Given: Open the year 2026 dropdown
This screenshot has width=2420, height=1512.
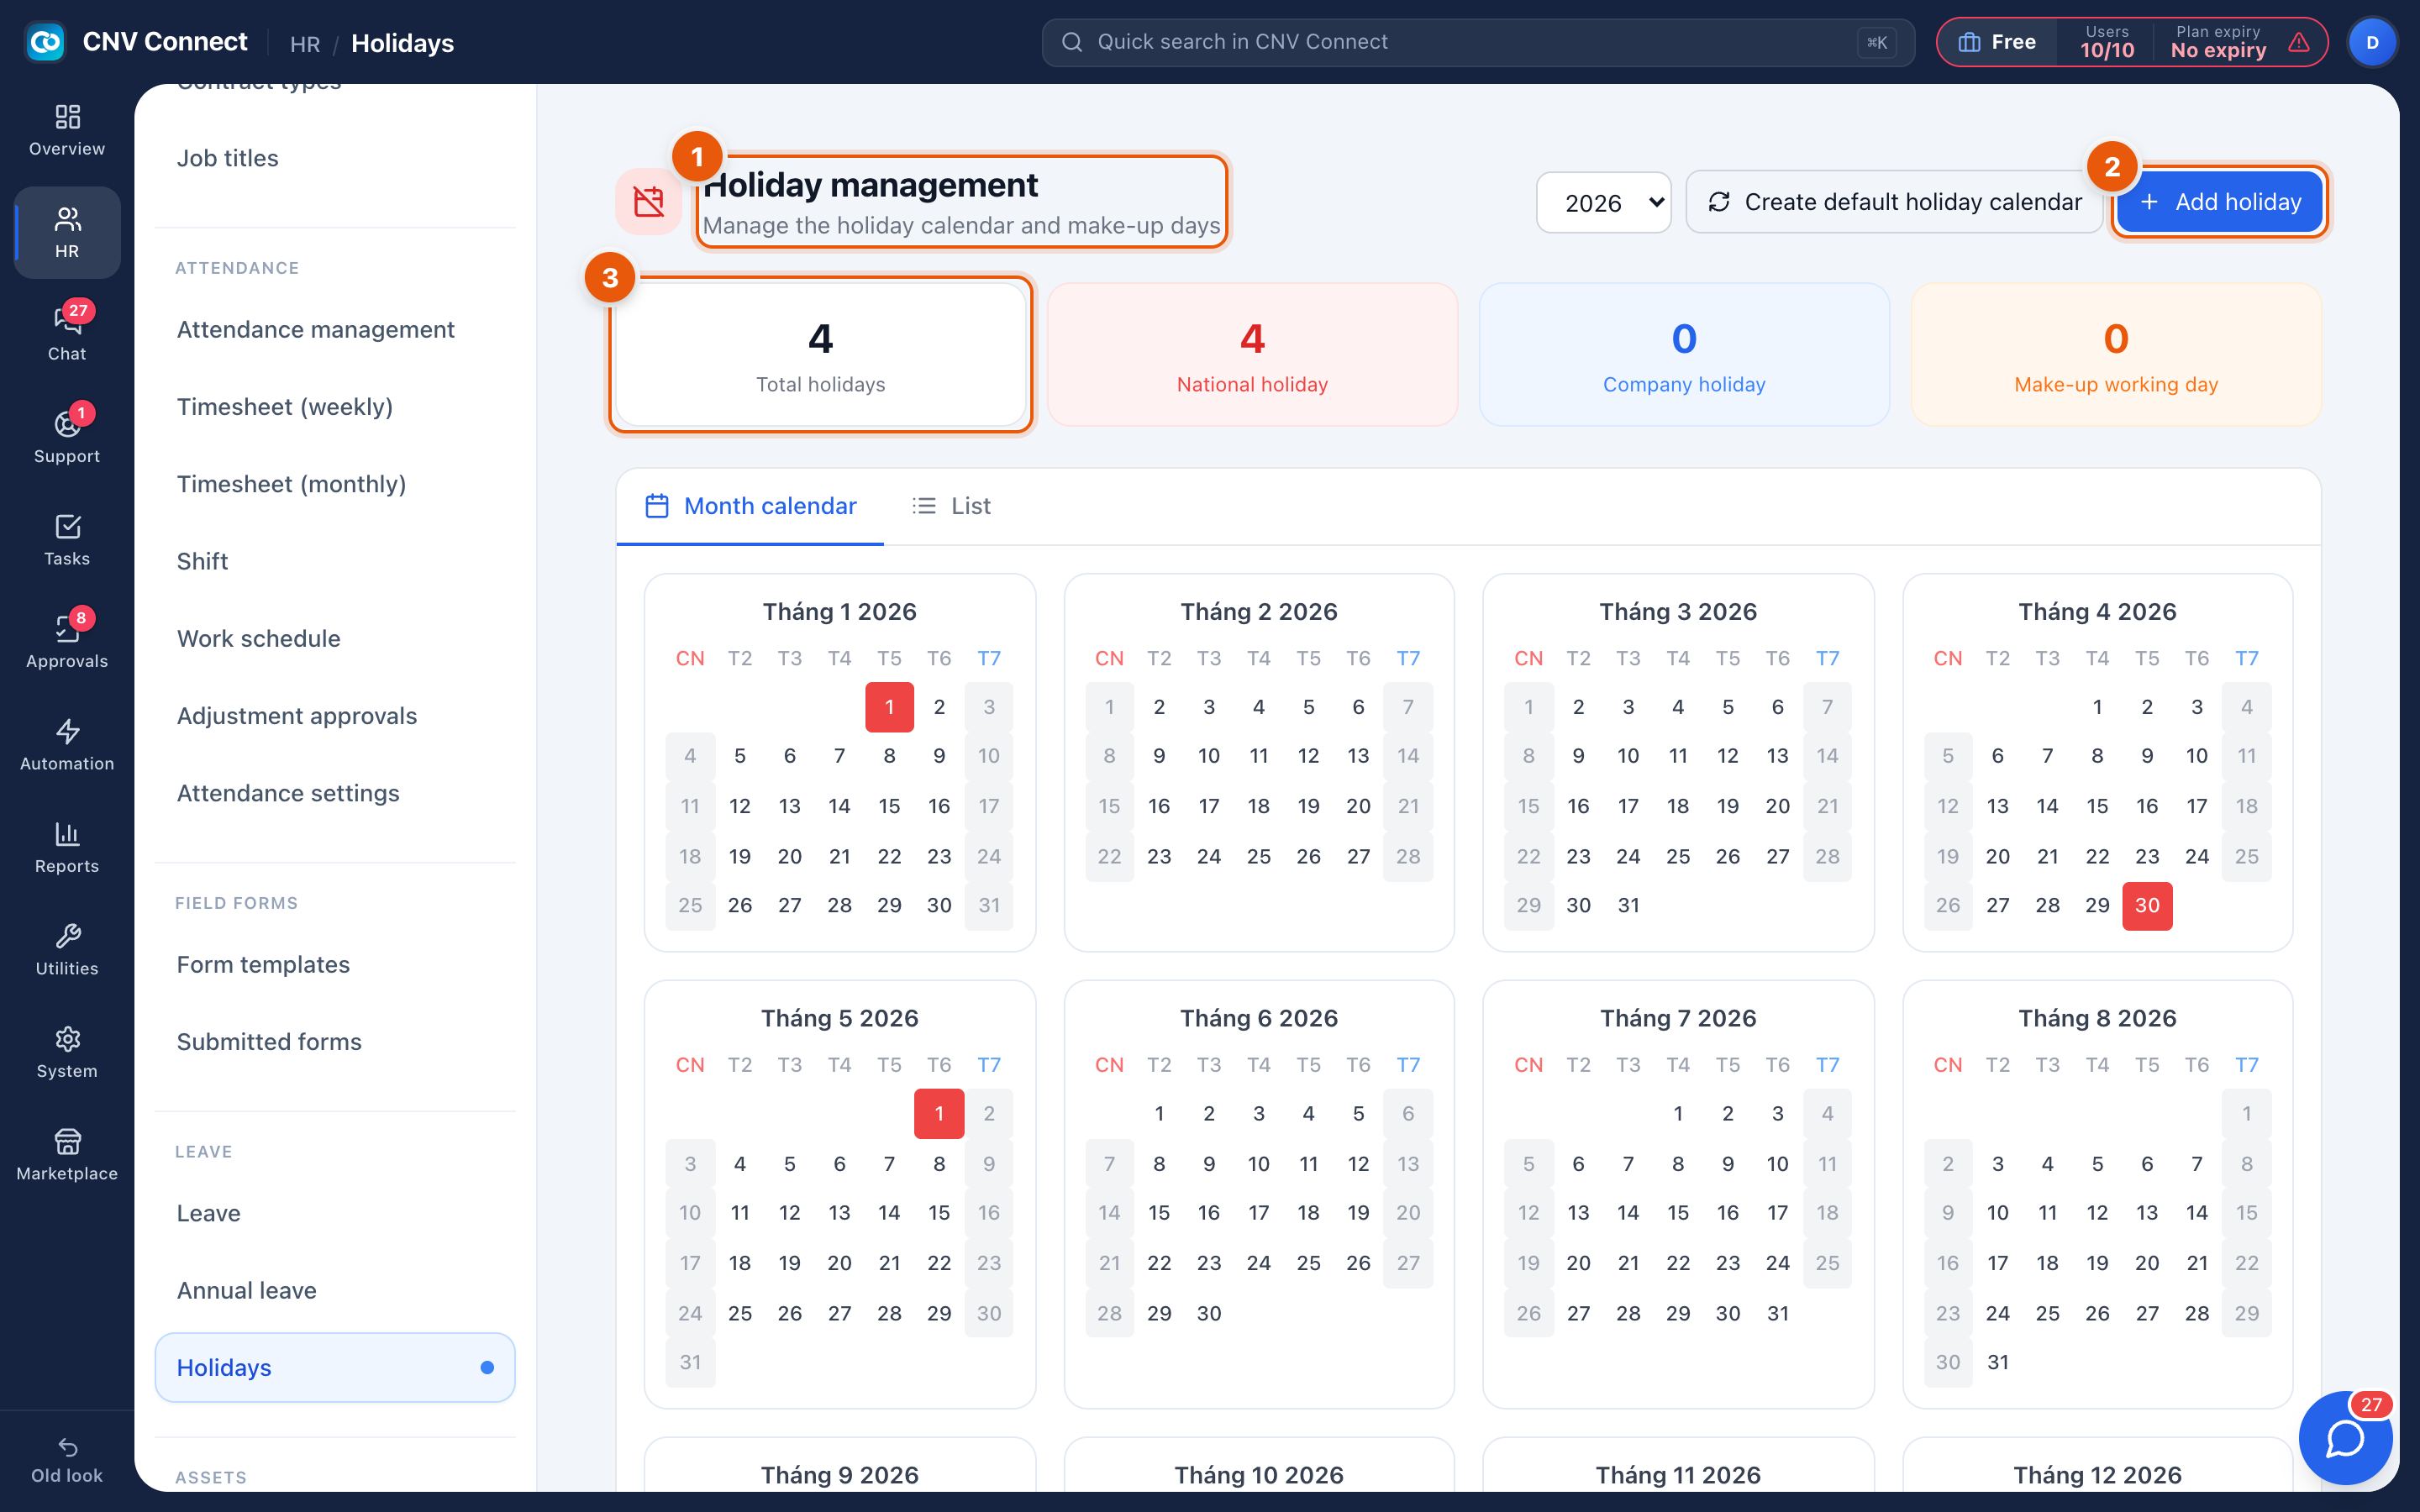Looking at the screenshot, I should 1603,202.
